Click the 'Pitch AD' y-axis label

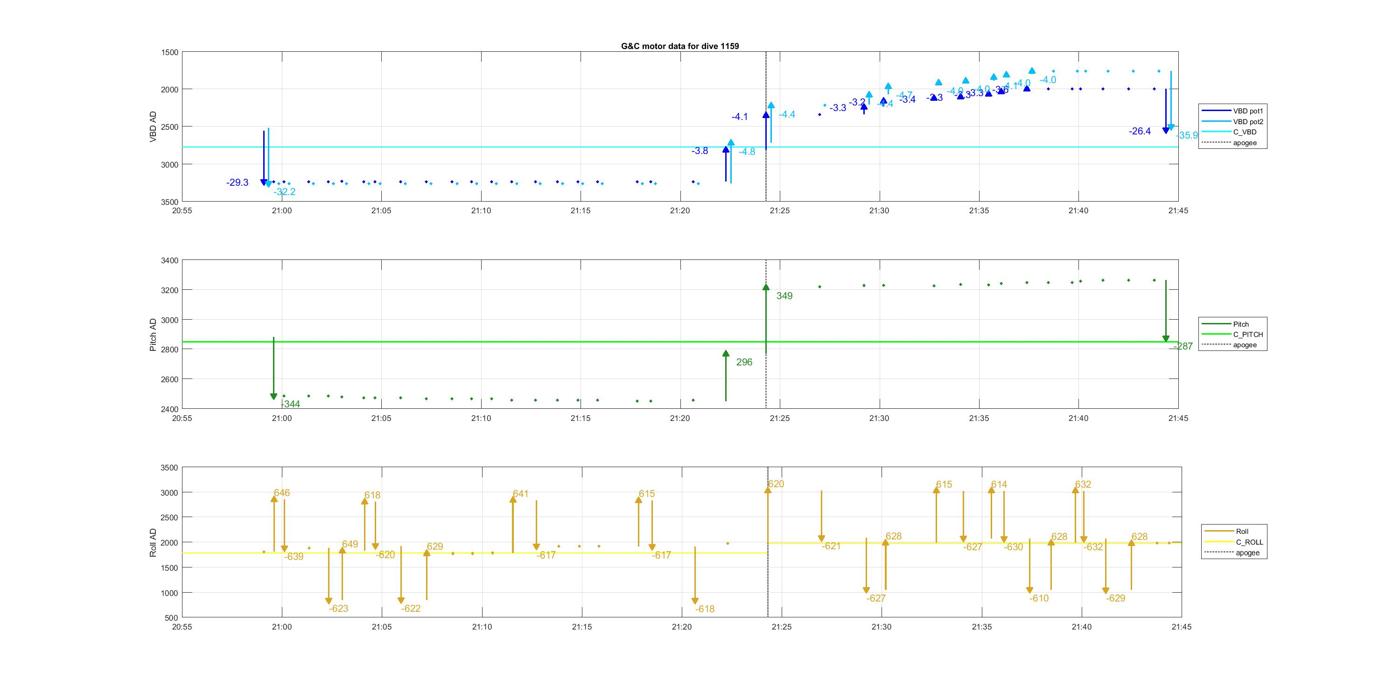click(x=153, y=335)
